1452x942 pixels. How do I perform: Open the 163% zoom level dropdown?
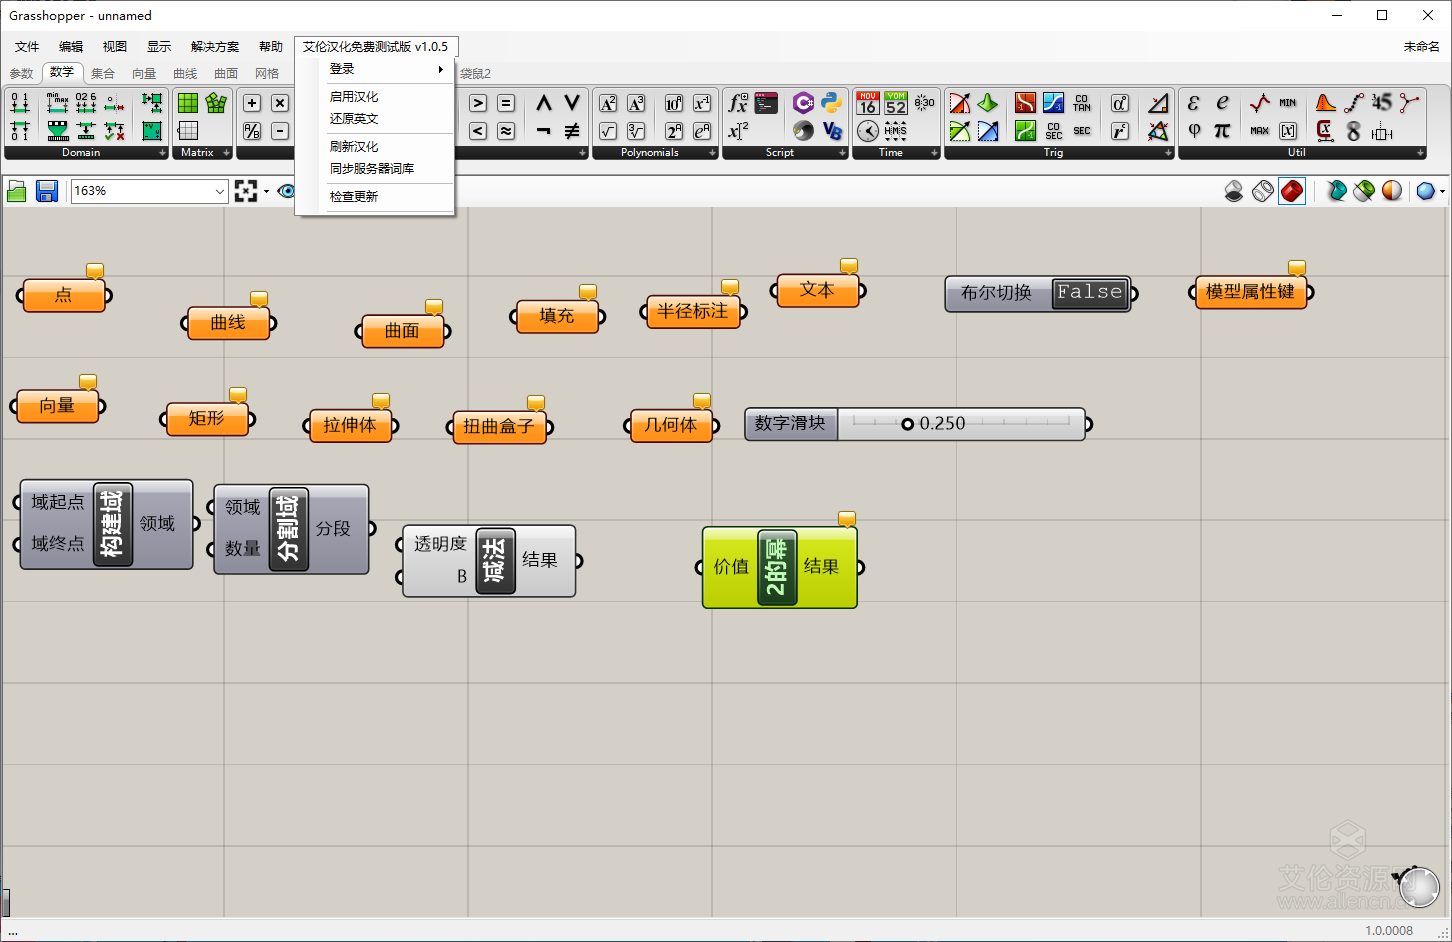tap(220, 191)
